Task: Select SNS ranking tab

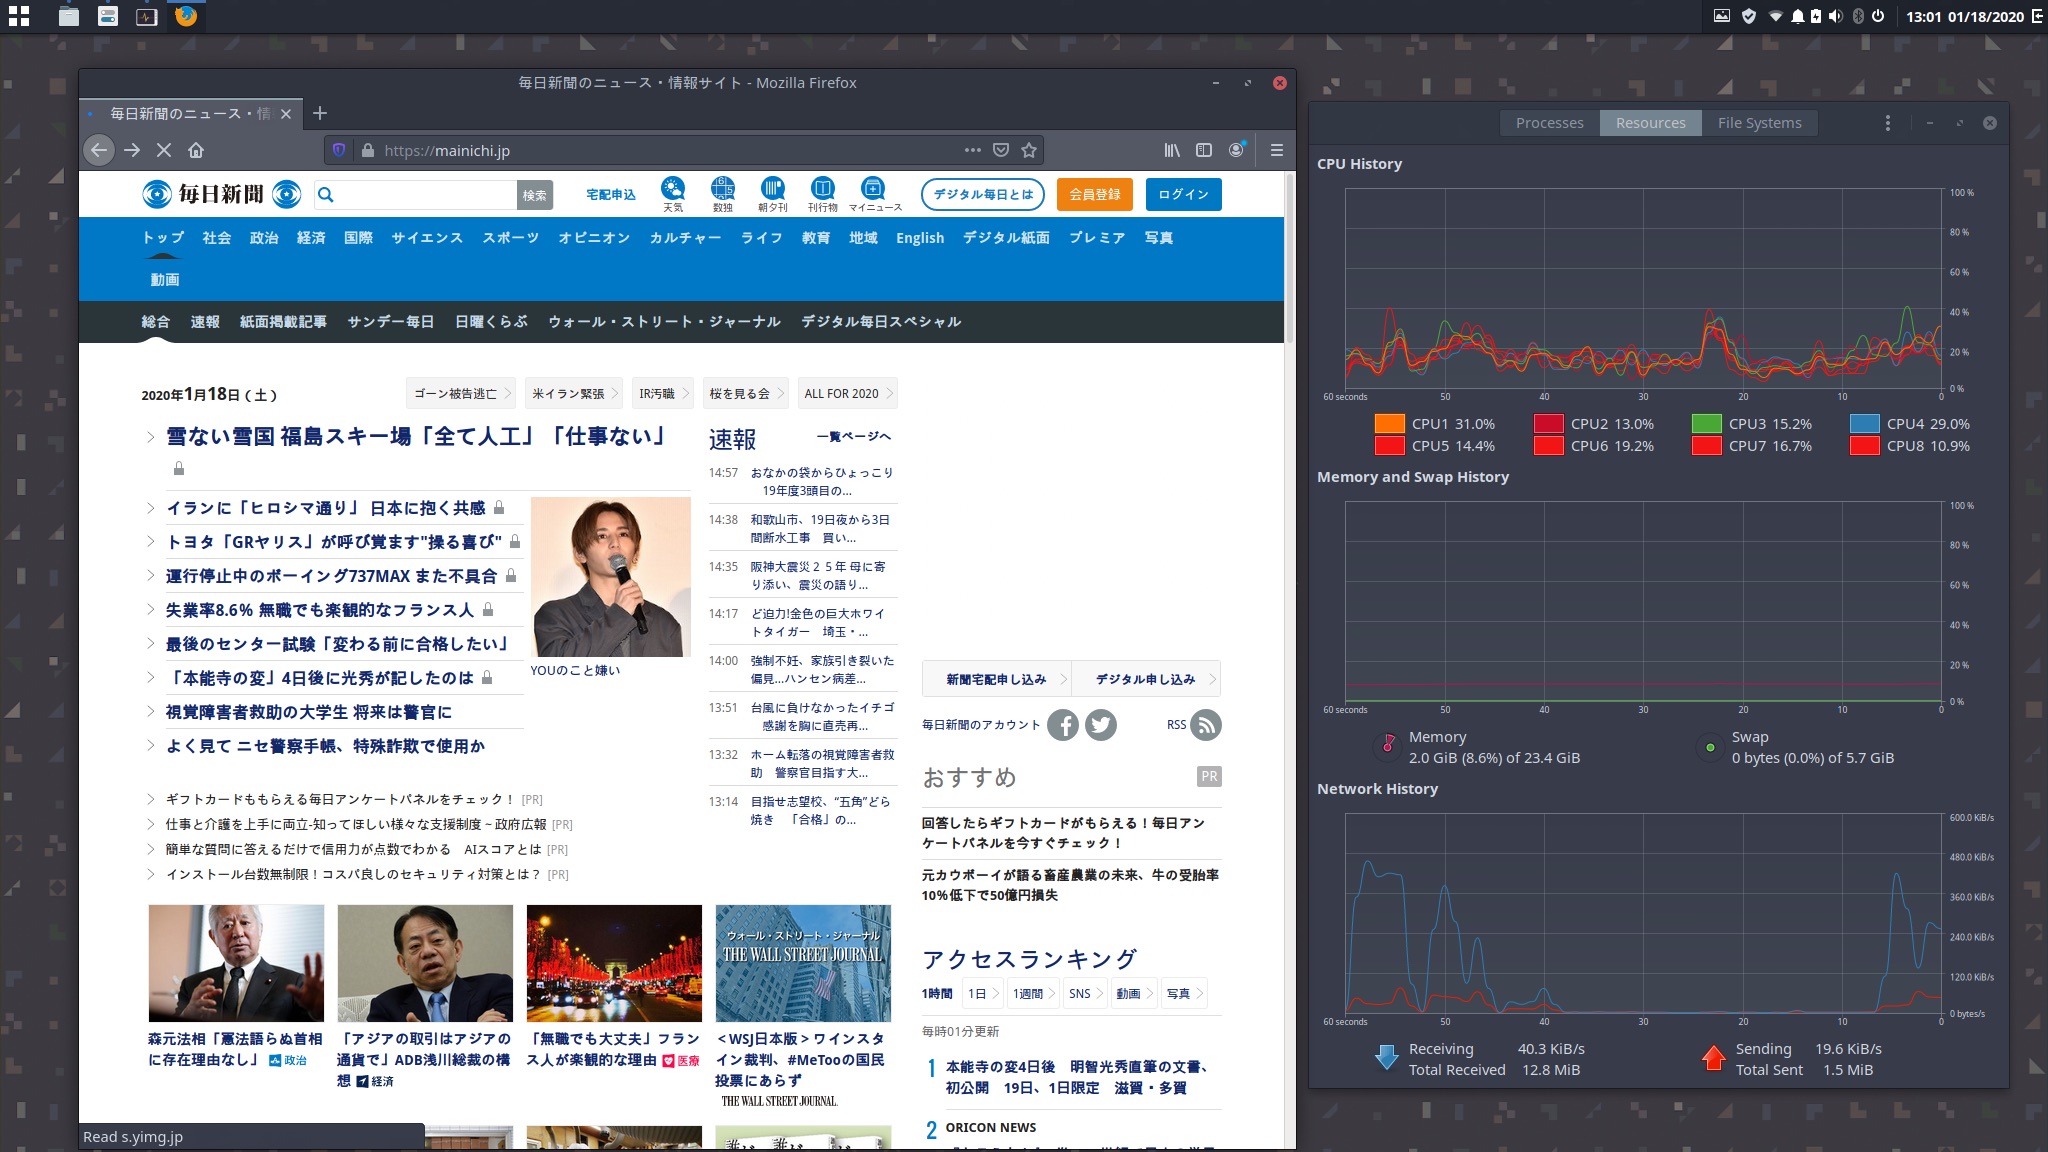Action: click(1084, 993)
